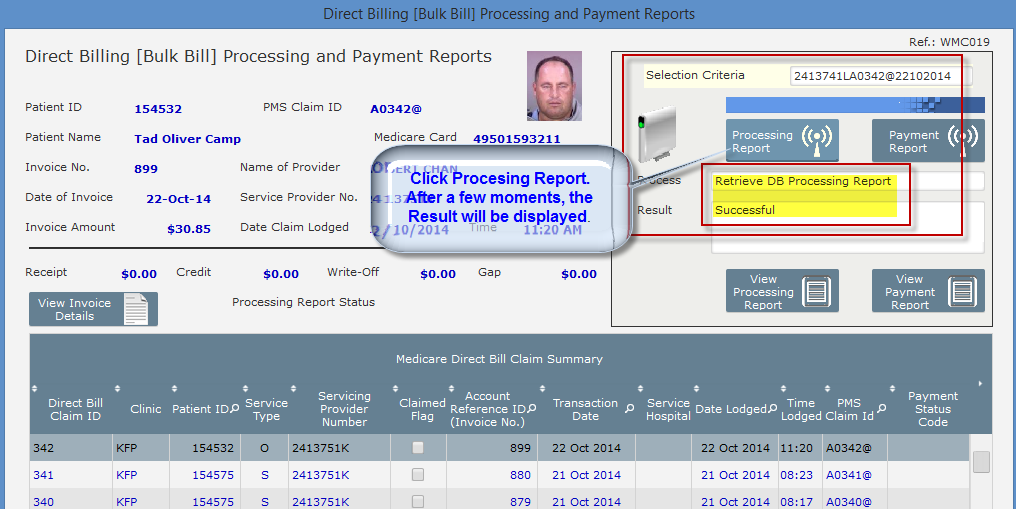Click time lodged 08:23 cell
1016x509 pixels.
coord(796,475)
